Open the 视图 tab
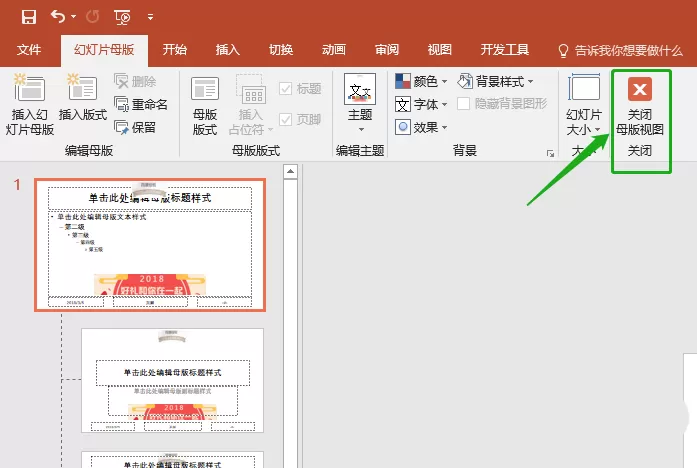Viewport: 697px width, 468px height. [x=440, y=50]
